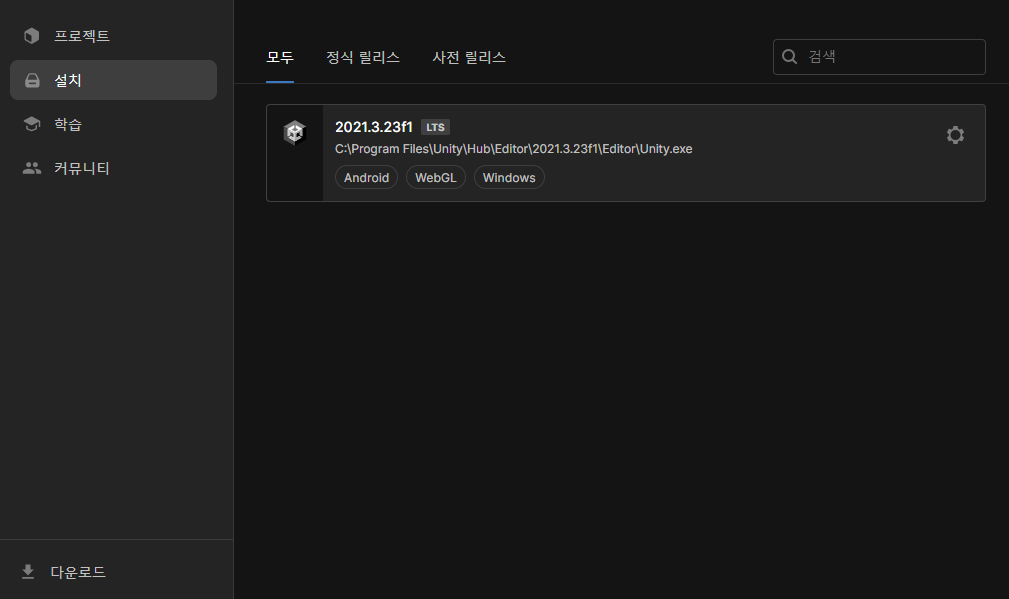Click the 학습 graduation cap icon
Image resolution: width=1009 pixels, height=599 pixels.
(32, 124)
